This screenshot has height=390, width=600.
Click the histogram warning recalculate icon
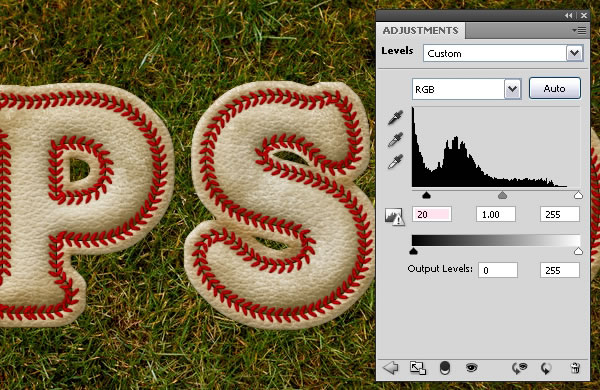pos(394,217)
